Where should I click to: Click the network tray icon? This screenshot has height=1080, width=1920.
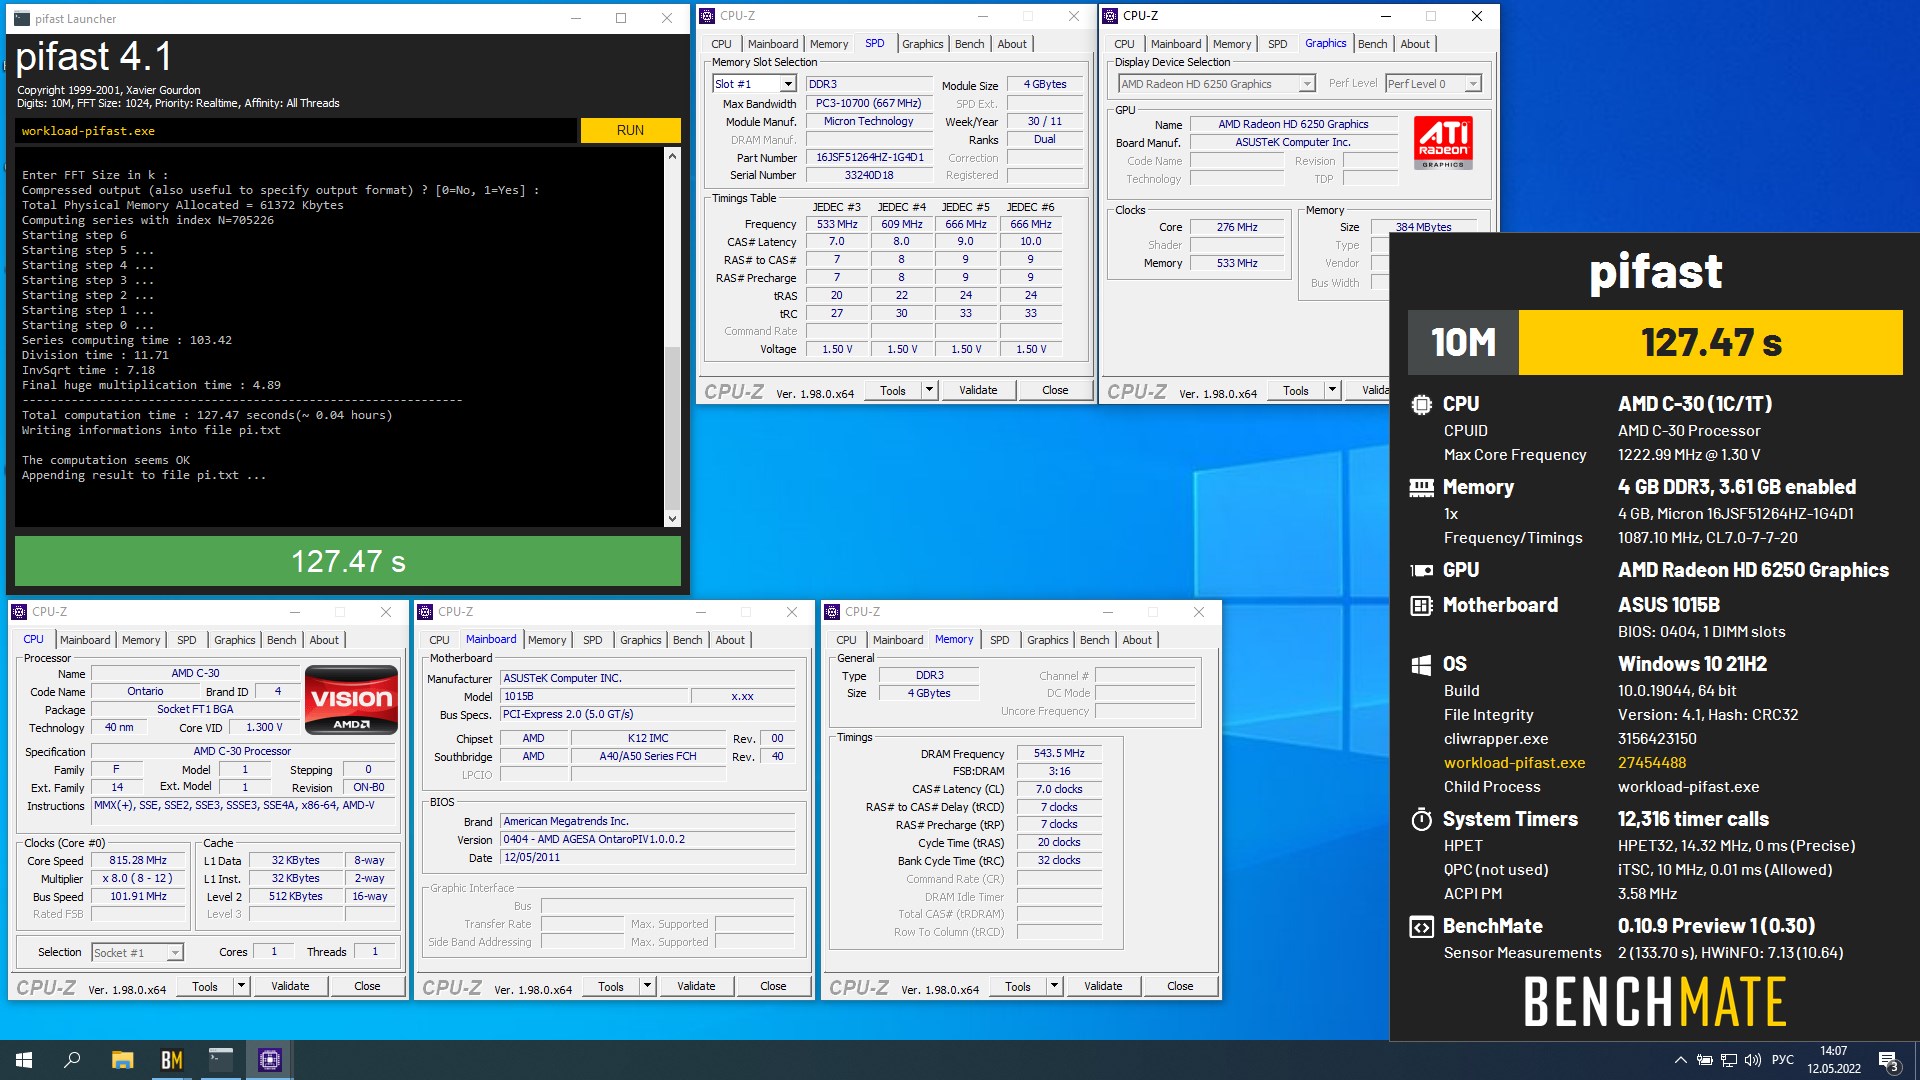(x=1728, y=1060)
